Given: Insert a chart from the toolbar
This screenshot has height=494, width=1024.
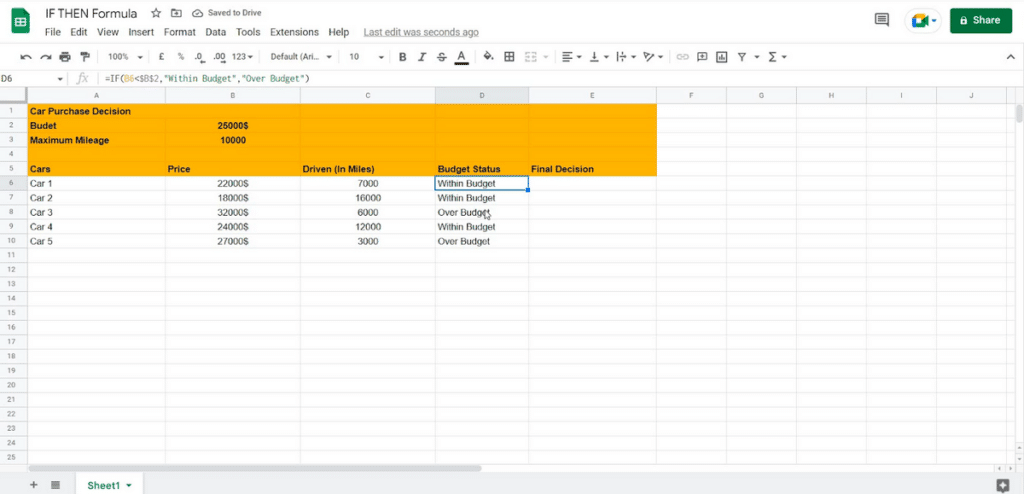Looking at the screenshot, I should tap(722, 57).
